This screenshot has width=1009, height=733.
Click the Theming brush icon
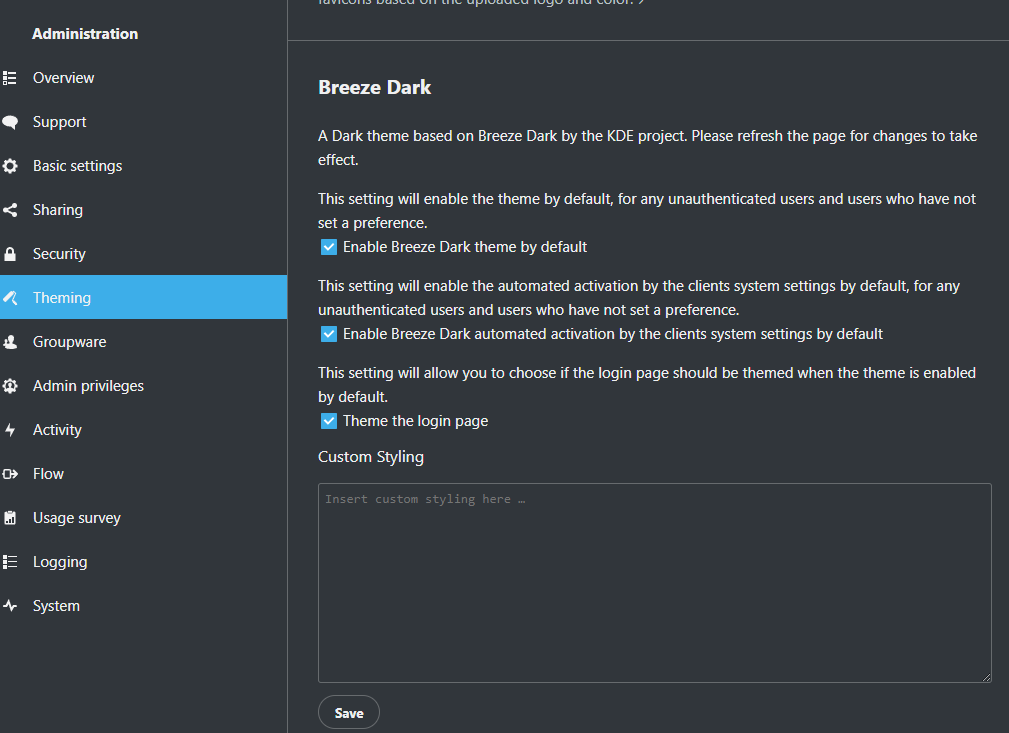[10, 298]
